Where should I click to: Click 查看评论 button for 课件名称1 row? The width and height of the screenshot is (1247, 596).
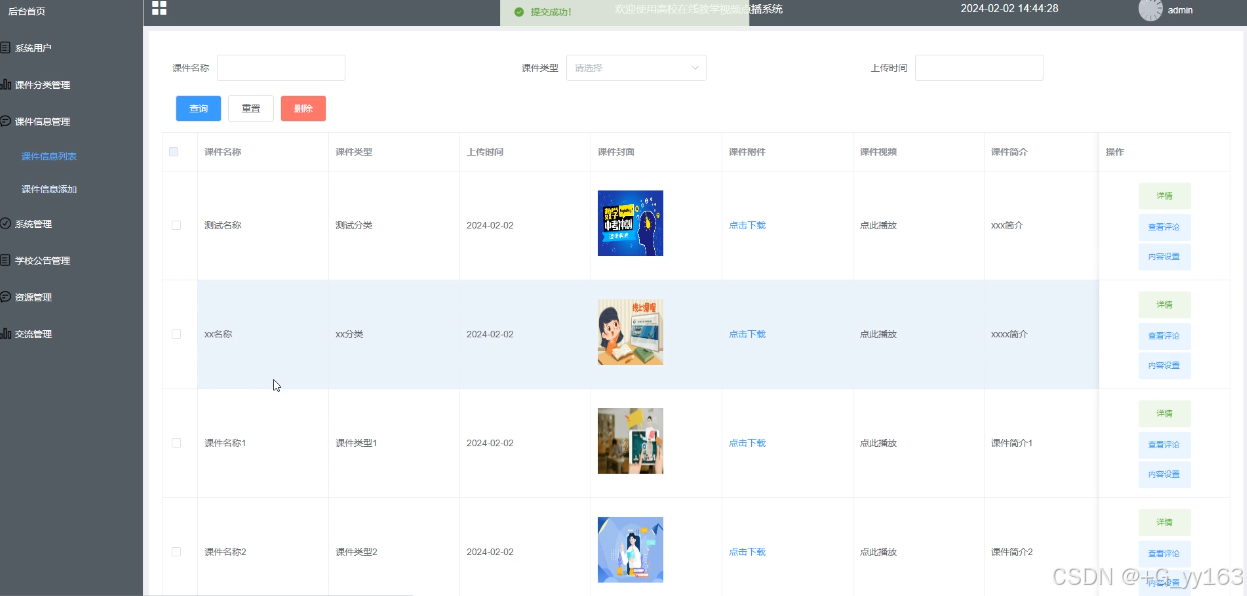(1164, 445)
